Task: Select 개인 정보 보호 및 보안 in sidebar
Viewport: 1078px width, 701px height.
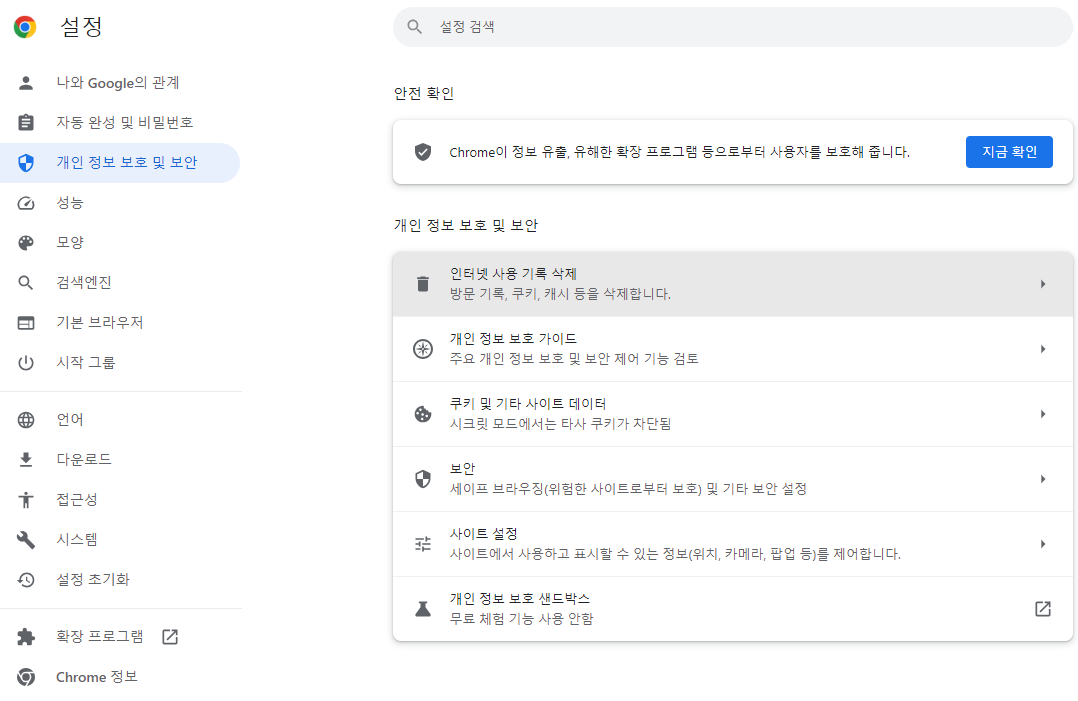Action: click(120, 163)
